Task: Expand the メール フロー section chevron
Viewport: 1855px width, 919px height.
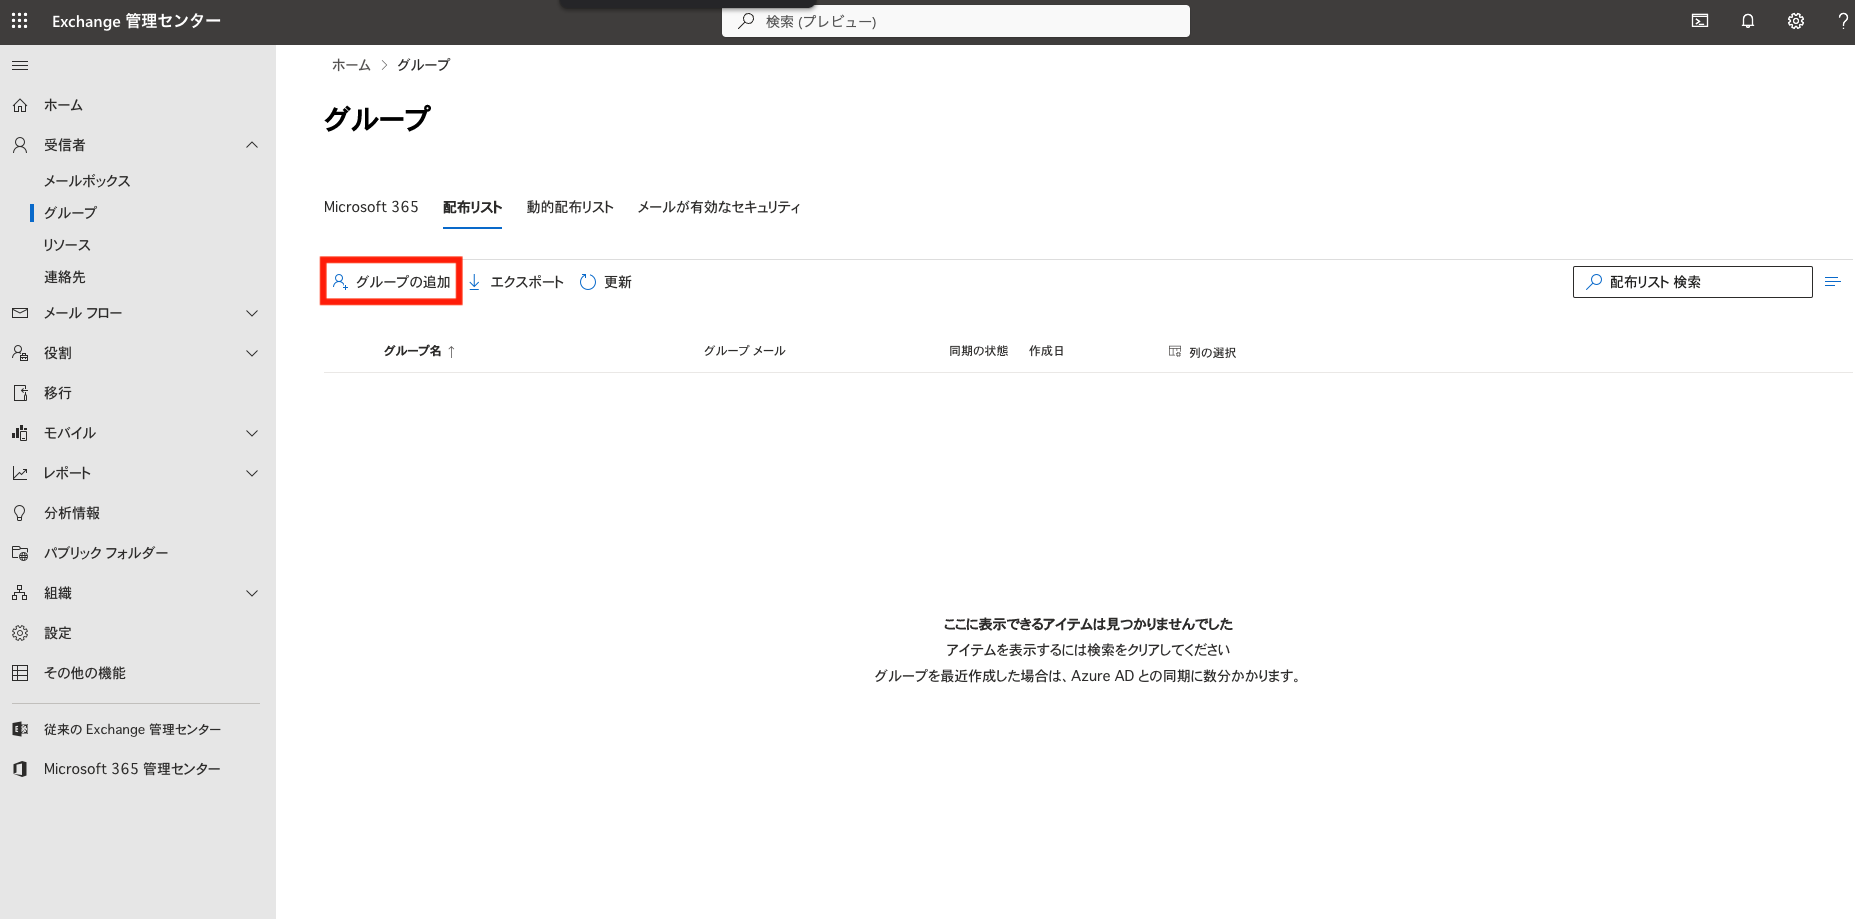Action: pyautogui.click(x=252, y=313)
